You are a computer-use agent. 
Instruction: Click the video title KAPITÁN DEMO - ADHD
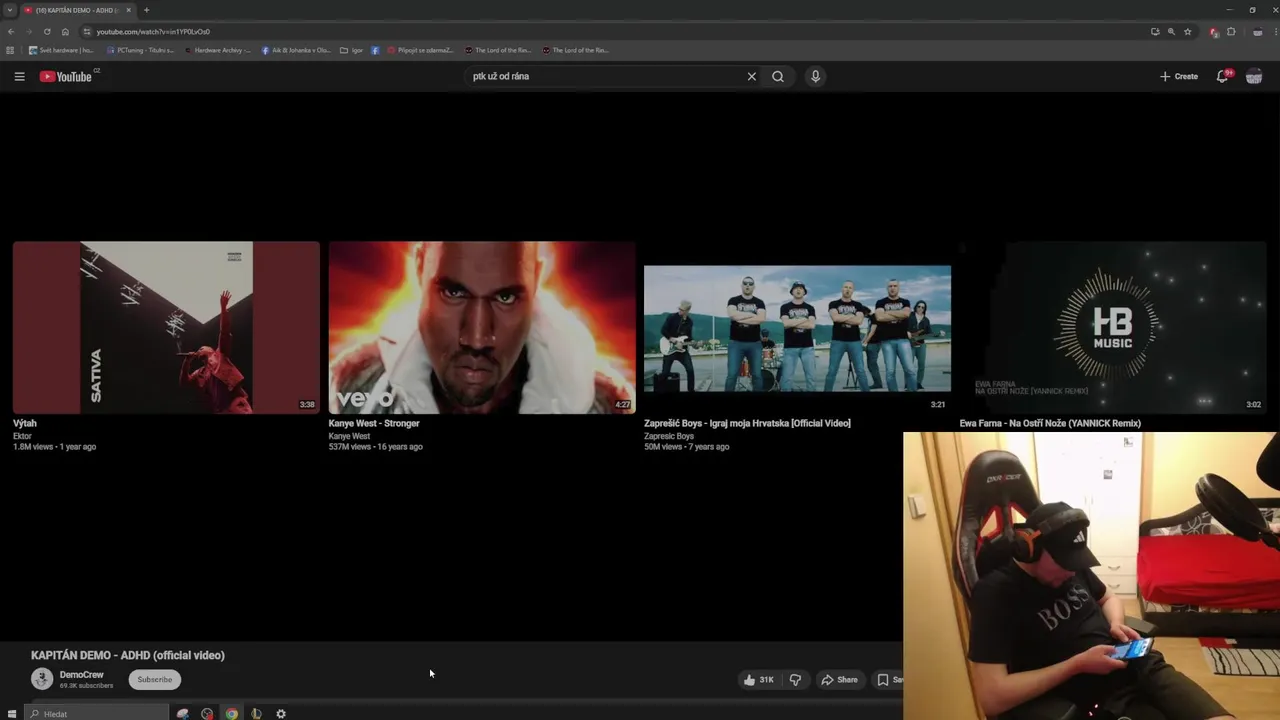click(x=128, y=655)
